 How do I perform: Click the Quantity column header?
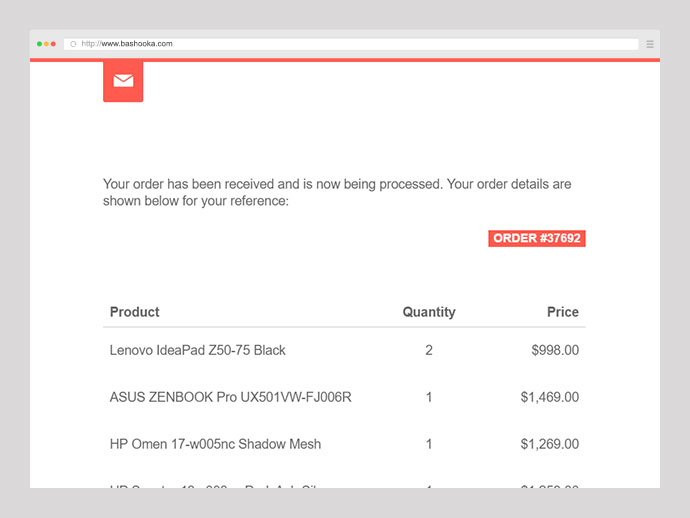point(429,312)
